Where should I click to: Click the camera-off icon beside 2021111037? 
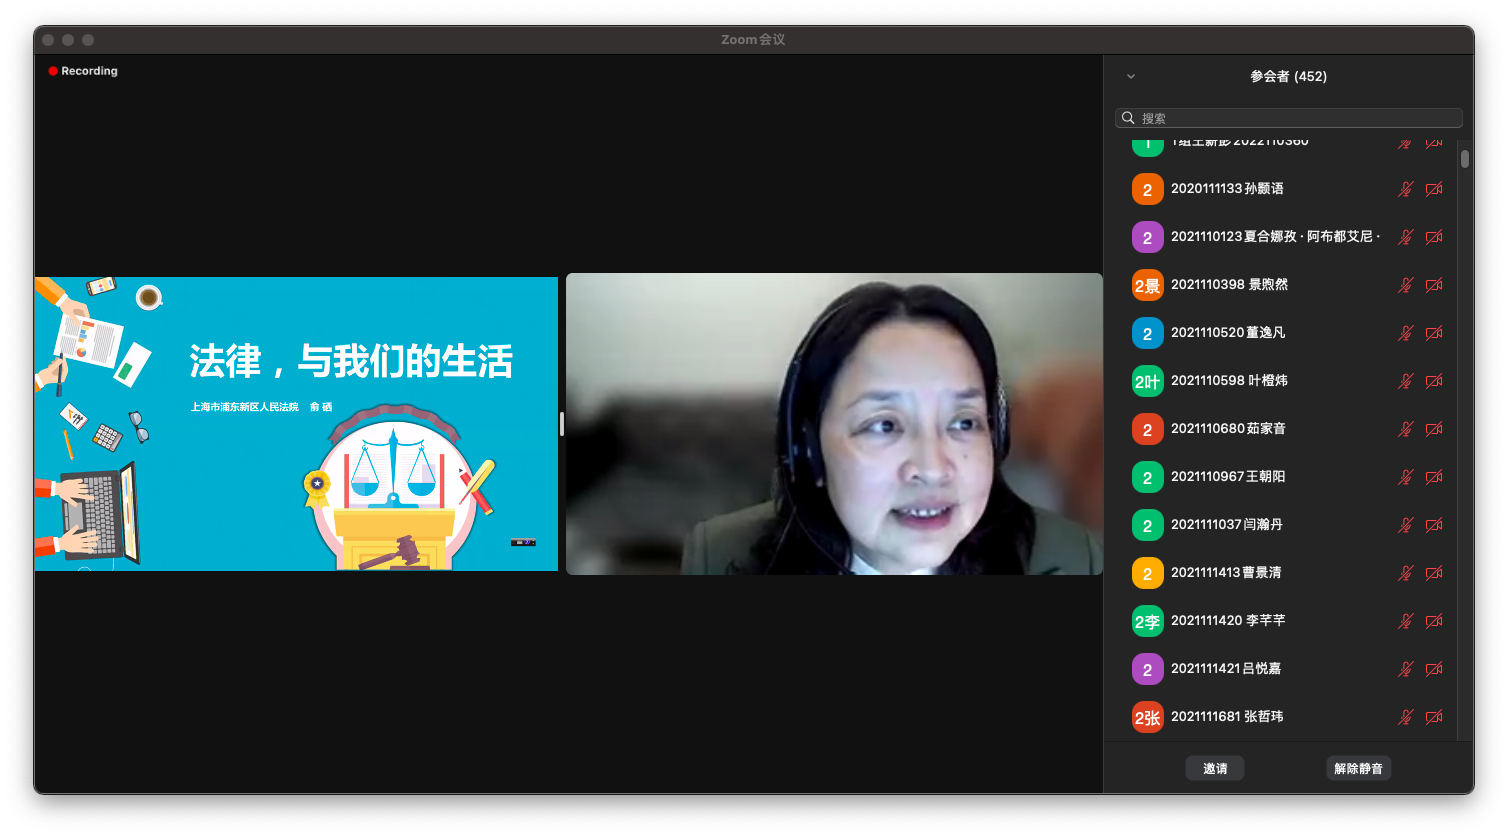(x=1433, y=525)
